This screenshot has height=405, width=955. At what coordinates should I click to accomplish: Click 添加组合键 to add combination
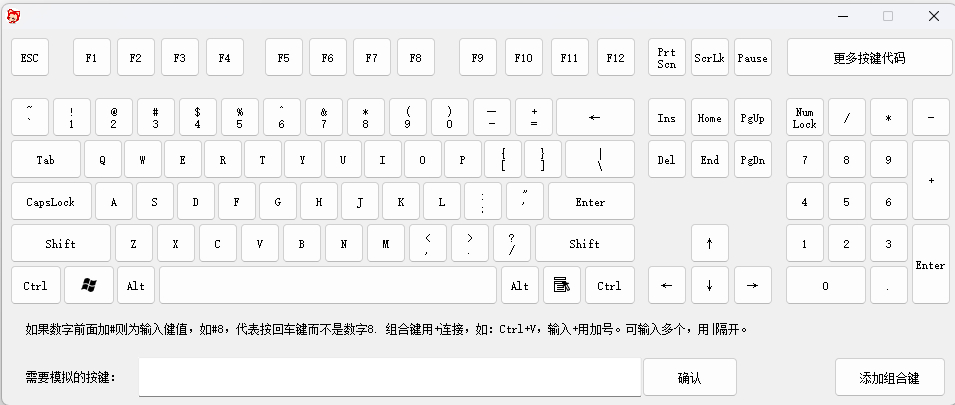point(889,377)
